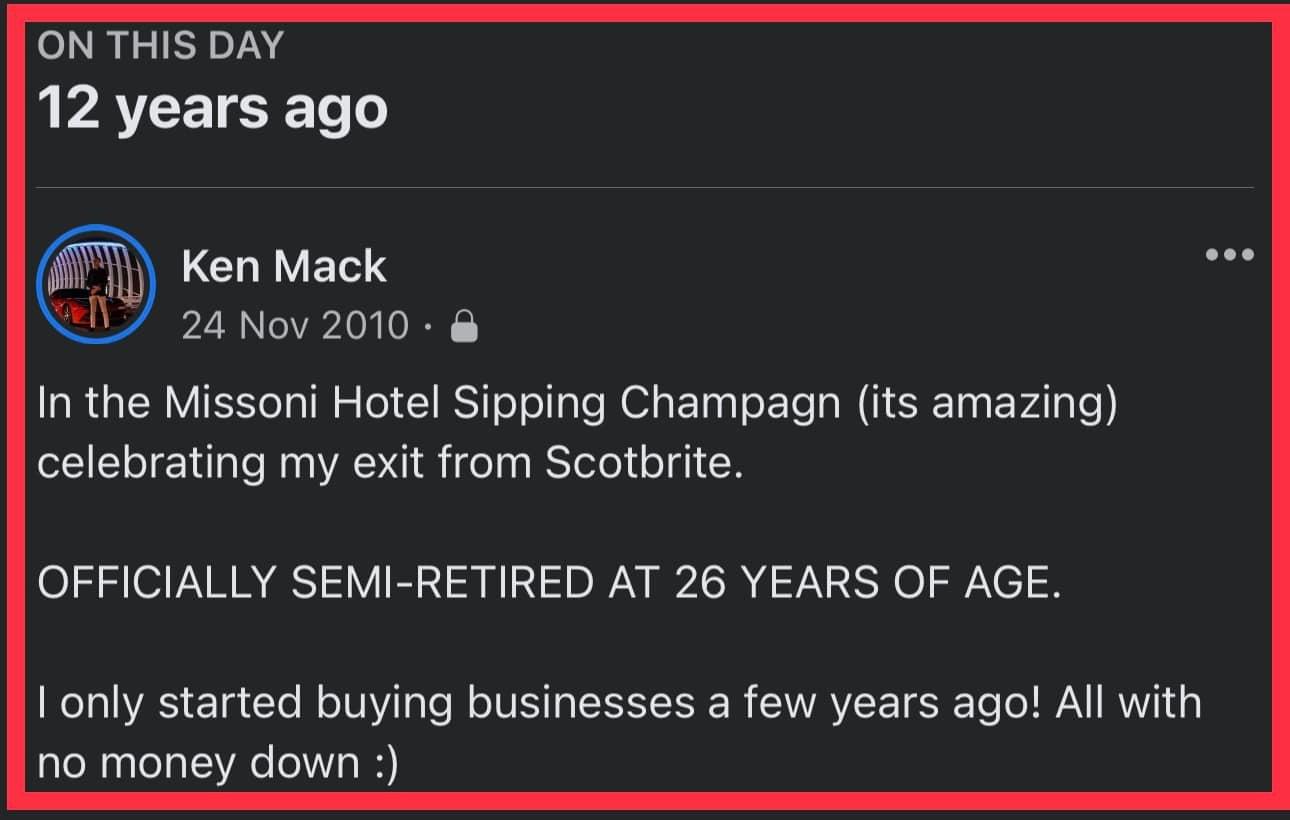Click the divider line below the heading

[x=644, y=187]
